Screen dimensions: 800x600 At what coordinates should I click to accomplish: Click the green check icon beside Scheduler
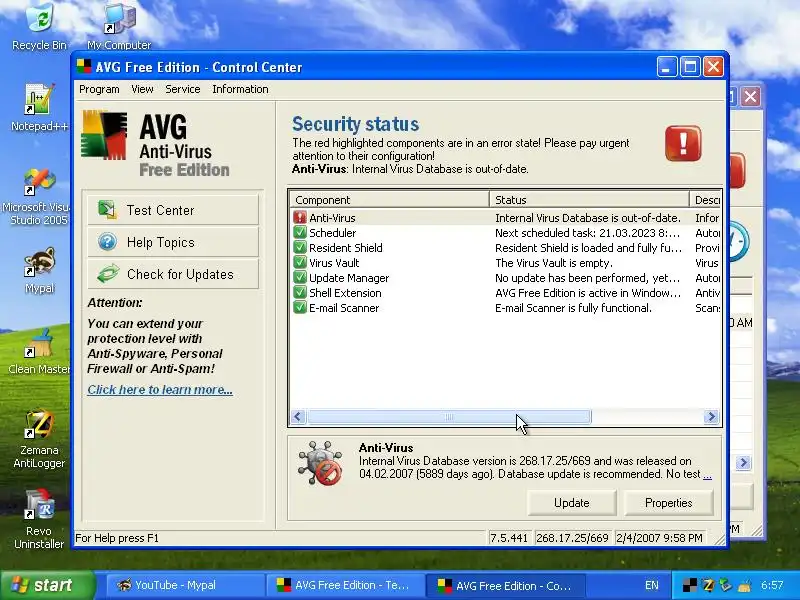pyautogui.click(x=299, y=233)
